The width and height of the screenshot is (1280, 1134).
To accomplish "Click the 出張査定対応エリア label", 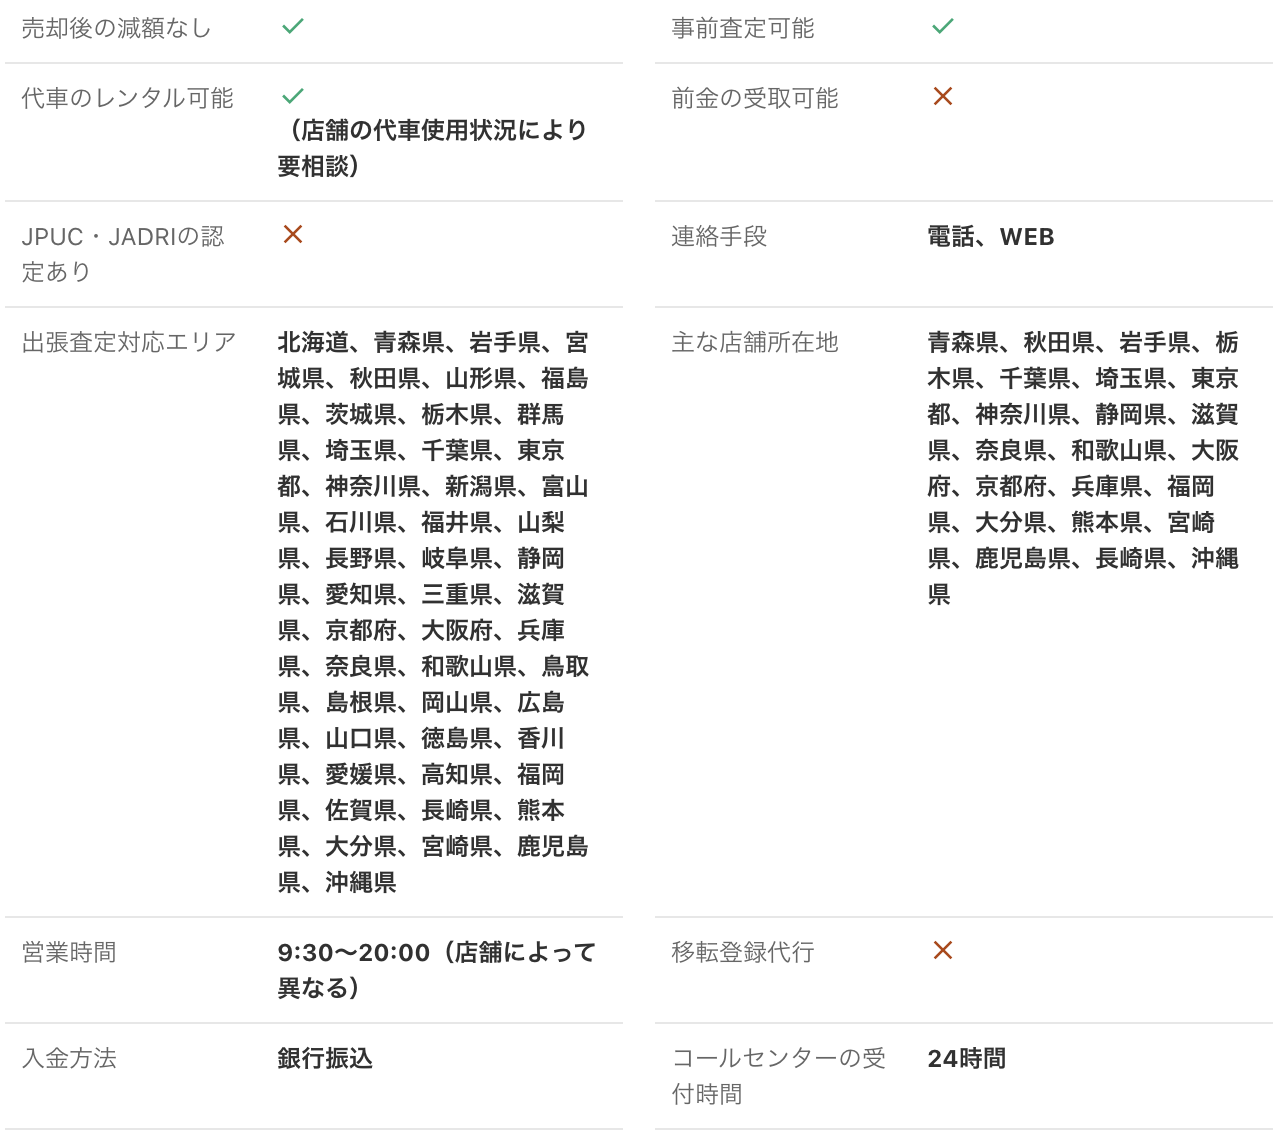I will point(128,343).
